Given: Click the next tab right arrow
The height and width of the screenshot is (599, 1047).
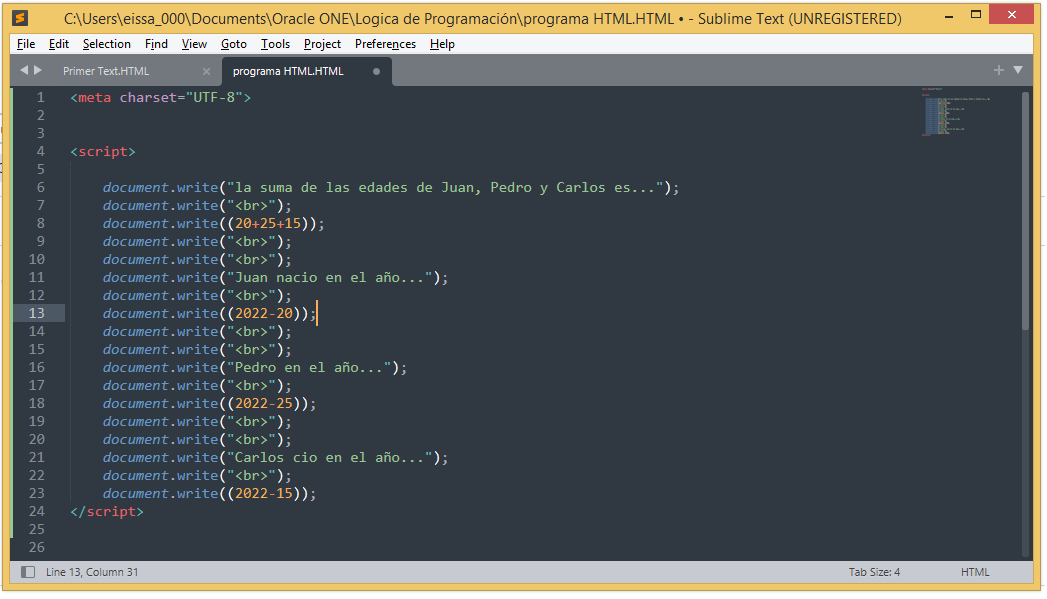Looking at the screenshot, I should [x=38, y=70].
